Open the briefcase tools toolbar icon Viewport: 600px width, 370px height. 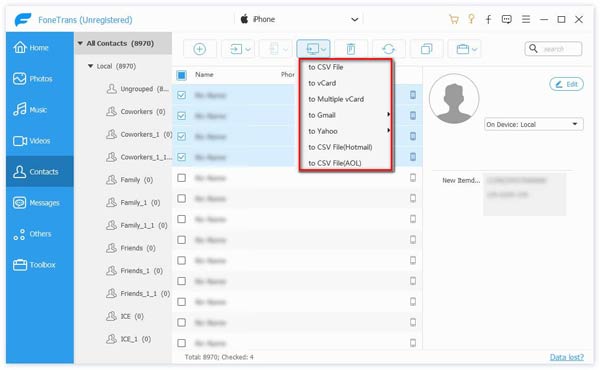pos(465,49)
